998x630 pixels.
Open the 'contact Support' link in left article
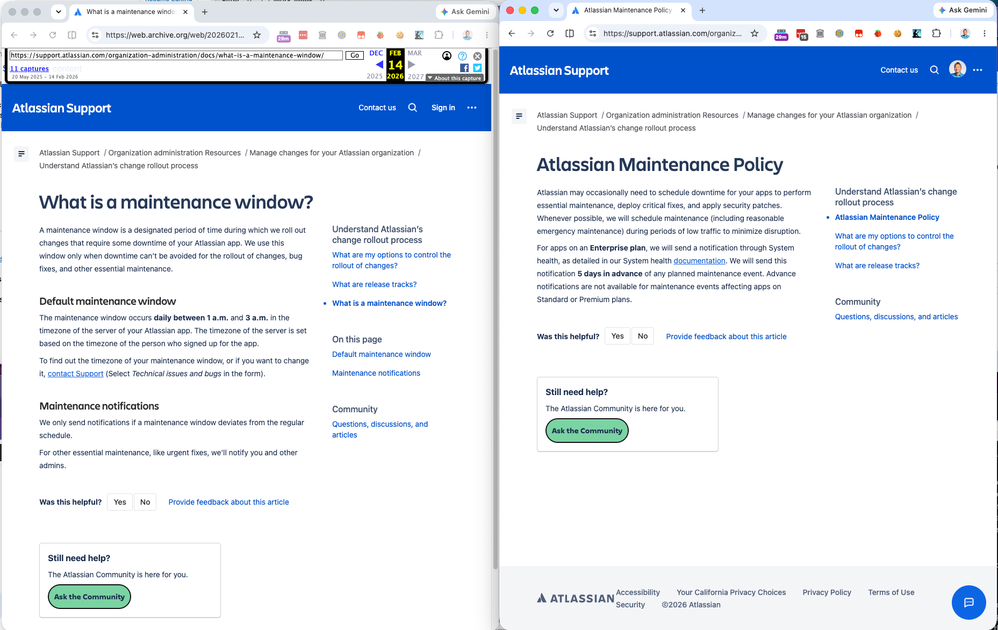click(x=75, y=374)
